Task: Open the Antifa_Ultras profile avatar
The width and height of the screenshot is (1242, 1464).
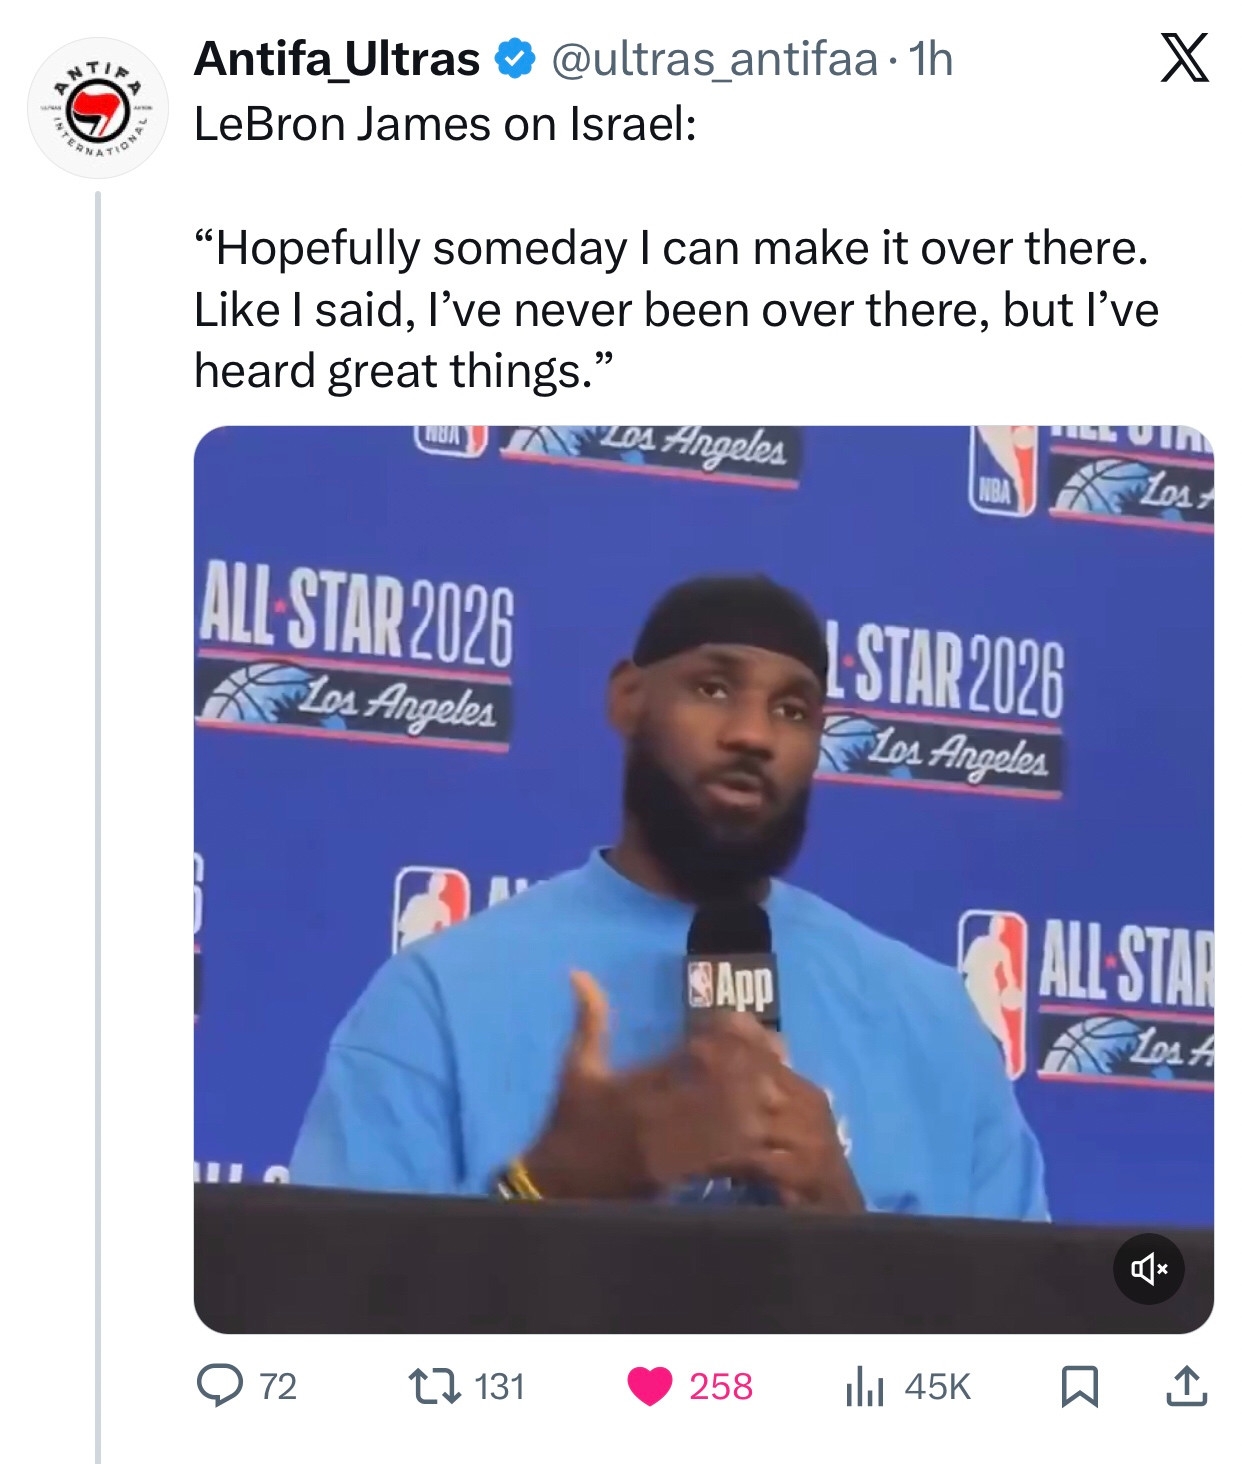Action: [x=99, y=108]
